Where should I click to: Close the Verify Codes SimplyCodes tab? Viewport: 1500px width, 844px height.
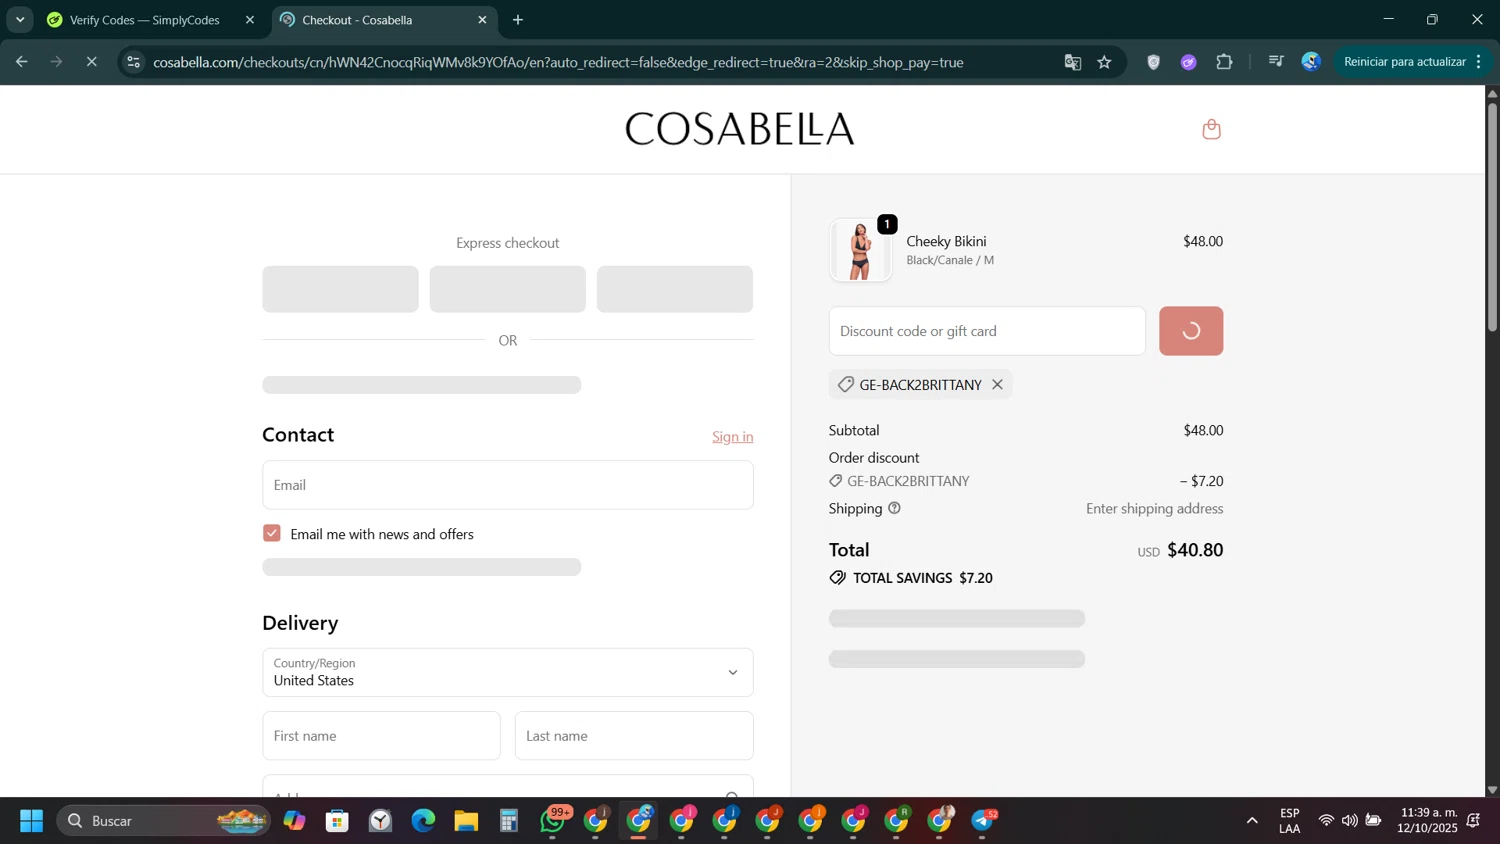(x=250, y=20)
